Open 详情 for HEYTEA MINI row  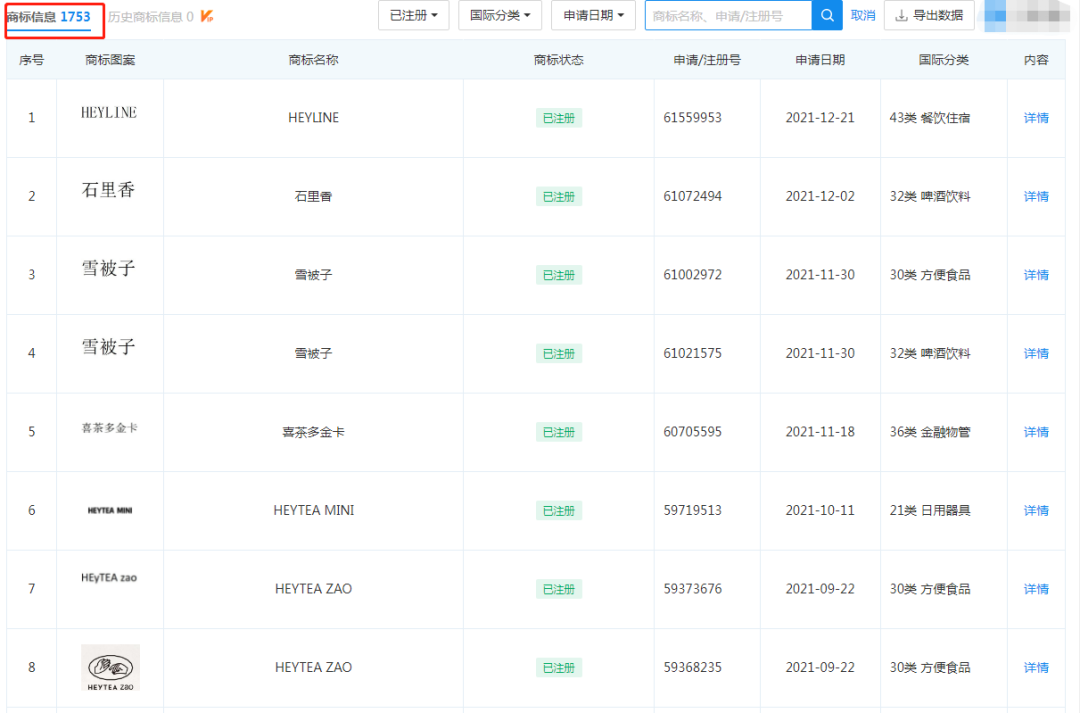coord(1036,510)
